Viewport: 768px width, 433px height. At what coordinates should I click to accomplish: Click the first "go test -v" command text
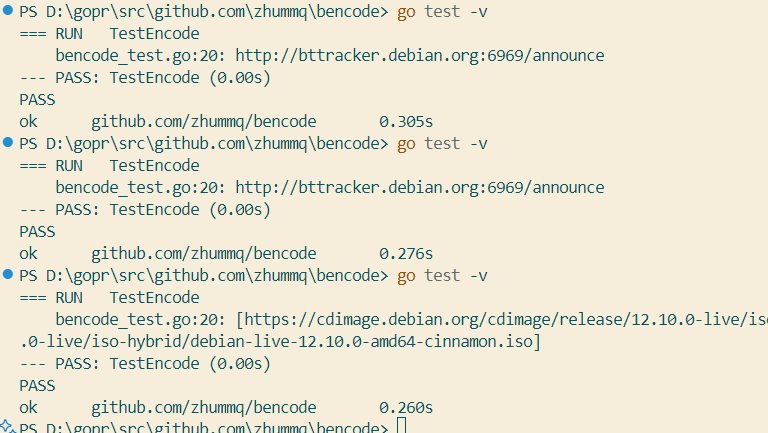442,13
